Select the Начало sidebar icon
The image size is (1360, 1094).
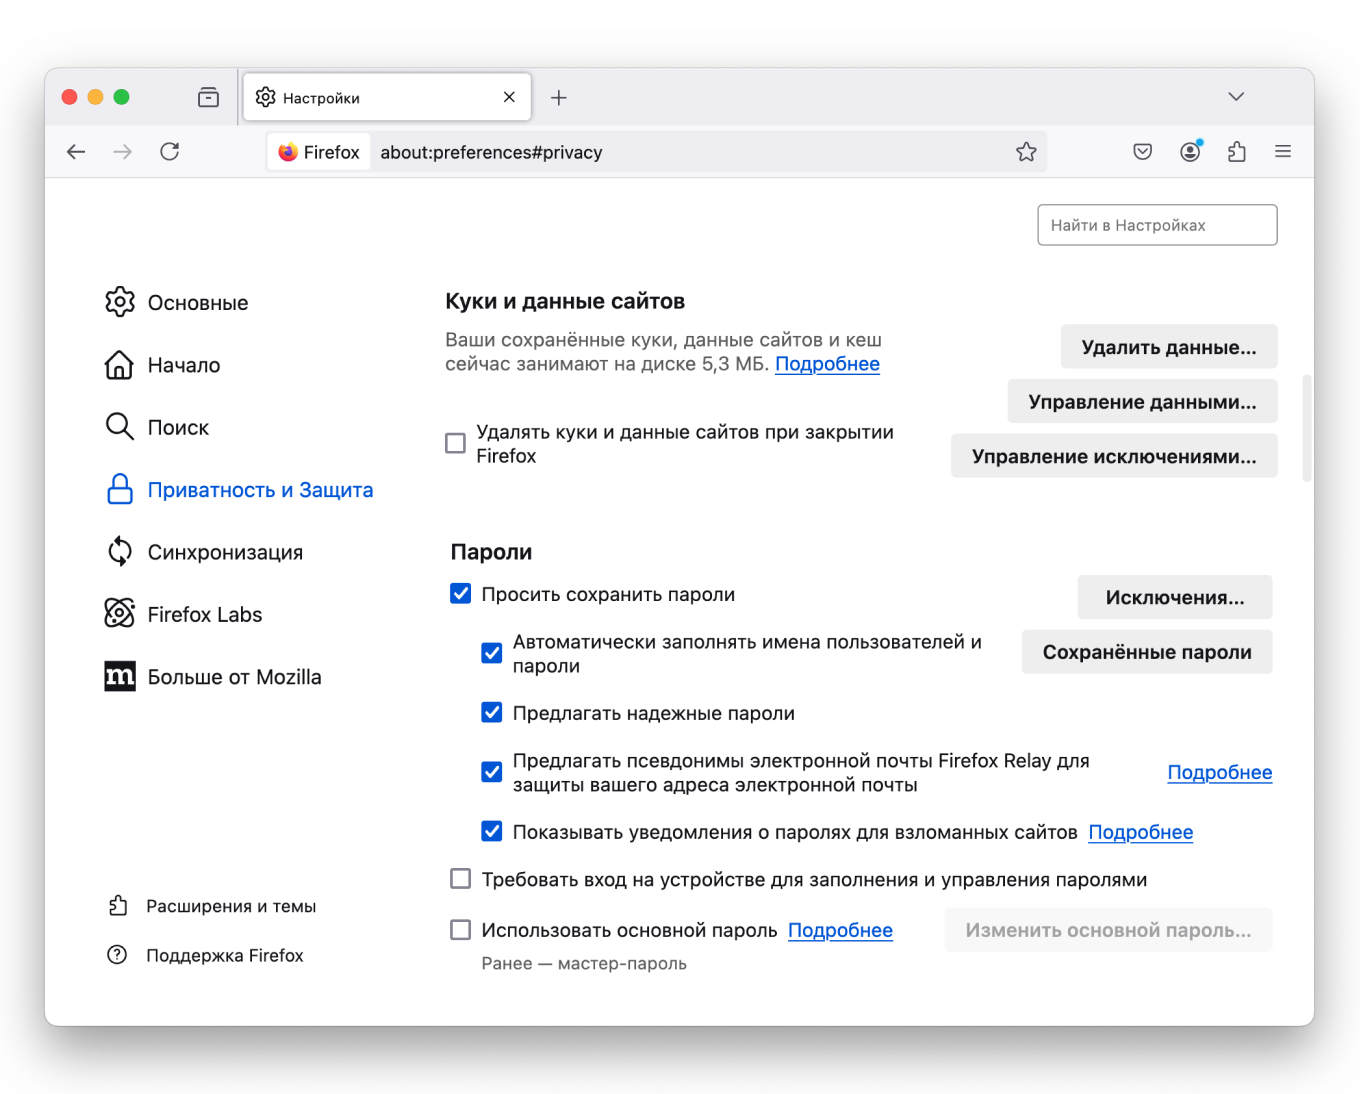click(x=119, y=365)
